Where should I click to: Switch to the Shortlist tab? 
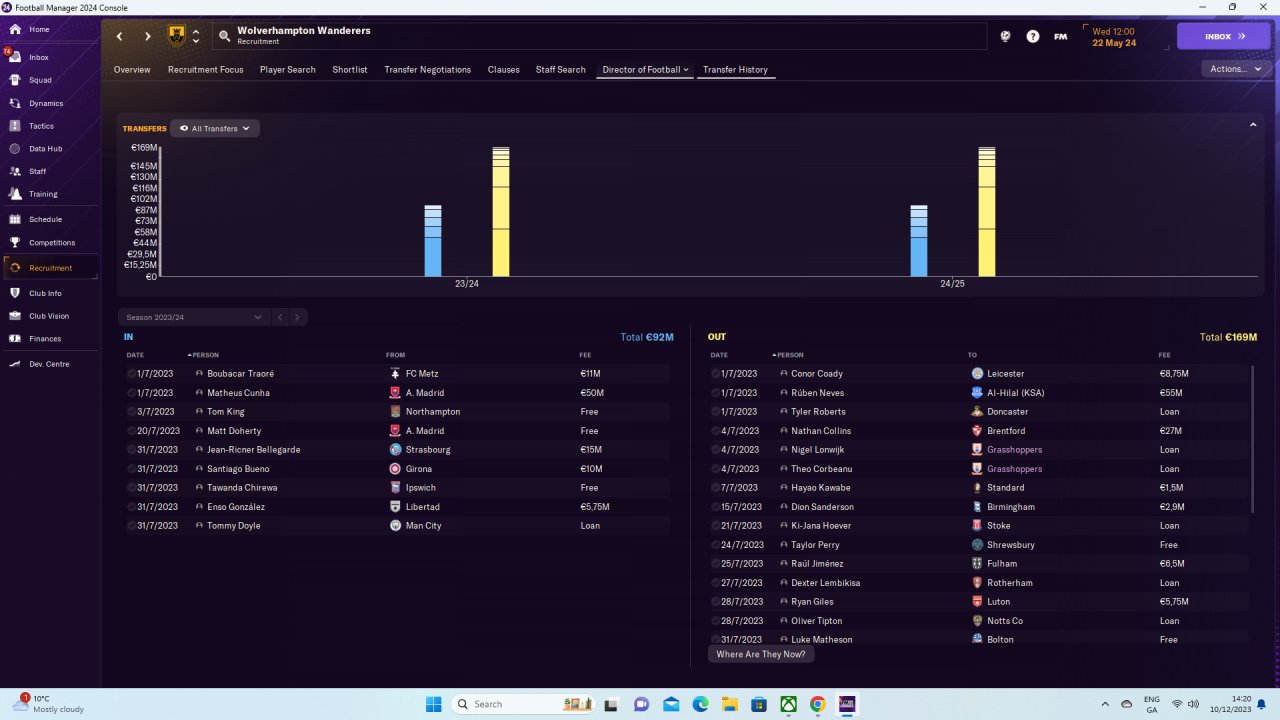click(350, 70)
